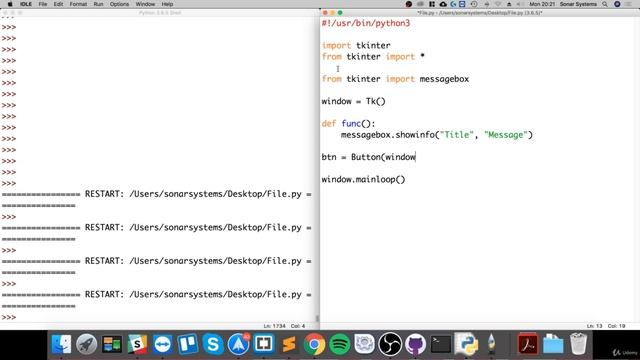Viewport: 640px width, 360px height.
Task: Open the blue folder in the dock
Action: coord(553,344)
